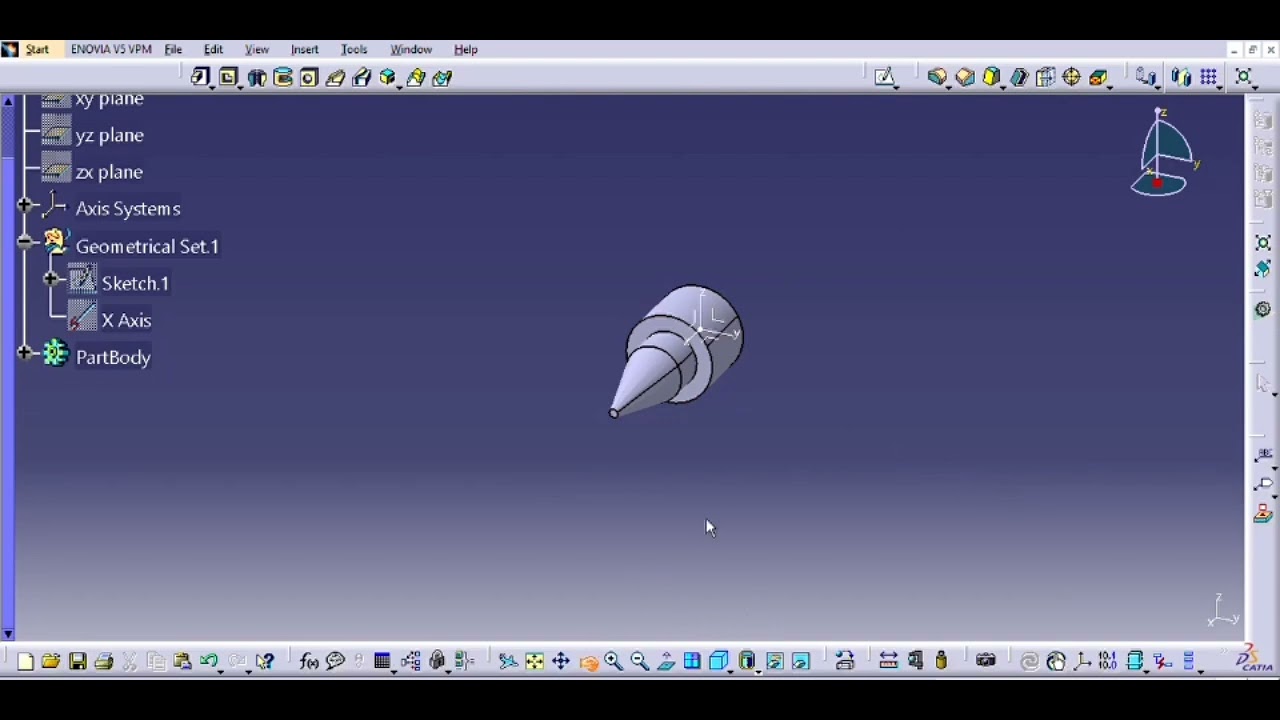The width and height of the screenshot is (1280, 720).
Task: Select the Draft Angle tool
Action: point(991,77)
